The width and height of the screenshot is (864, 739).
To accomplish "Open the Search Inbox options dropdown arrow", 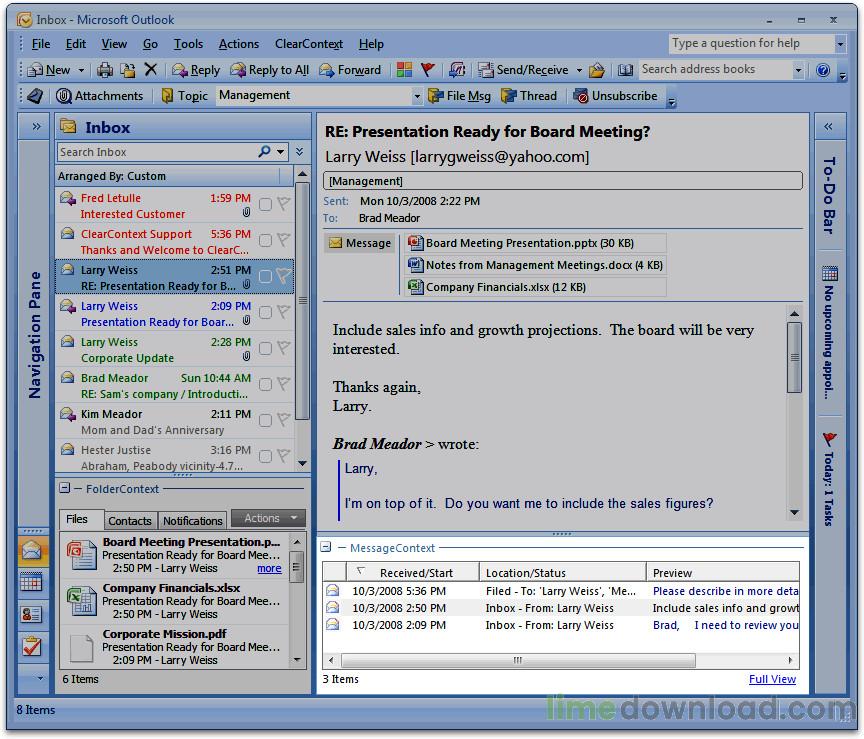I will (280, 152).
